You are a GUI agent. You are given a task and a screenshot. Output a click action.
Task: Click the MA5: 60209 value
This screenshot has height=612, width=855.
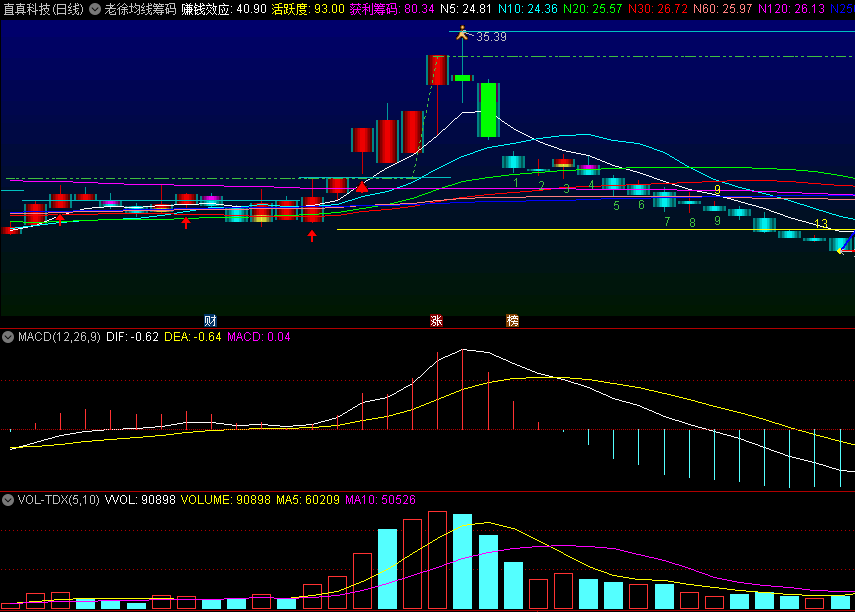[x=308, y=500]
